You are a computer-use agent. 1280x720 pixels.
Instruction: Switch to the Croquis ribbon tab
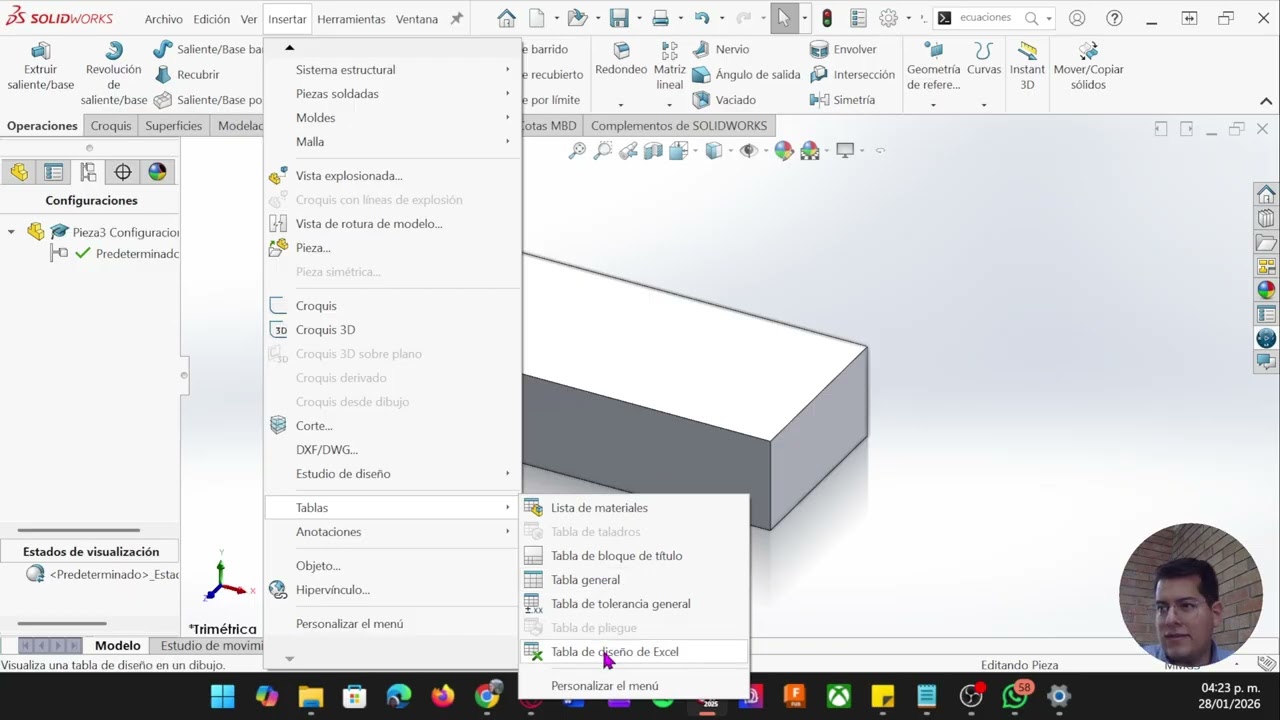click(111, 126)
